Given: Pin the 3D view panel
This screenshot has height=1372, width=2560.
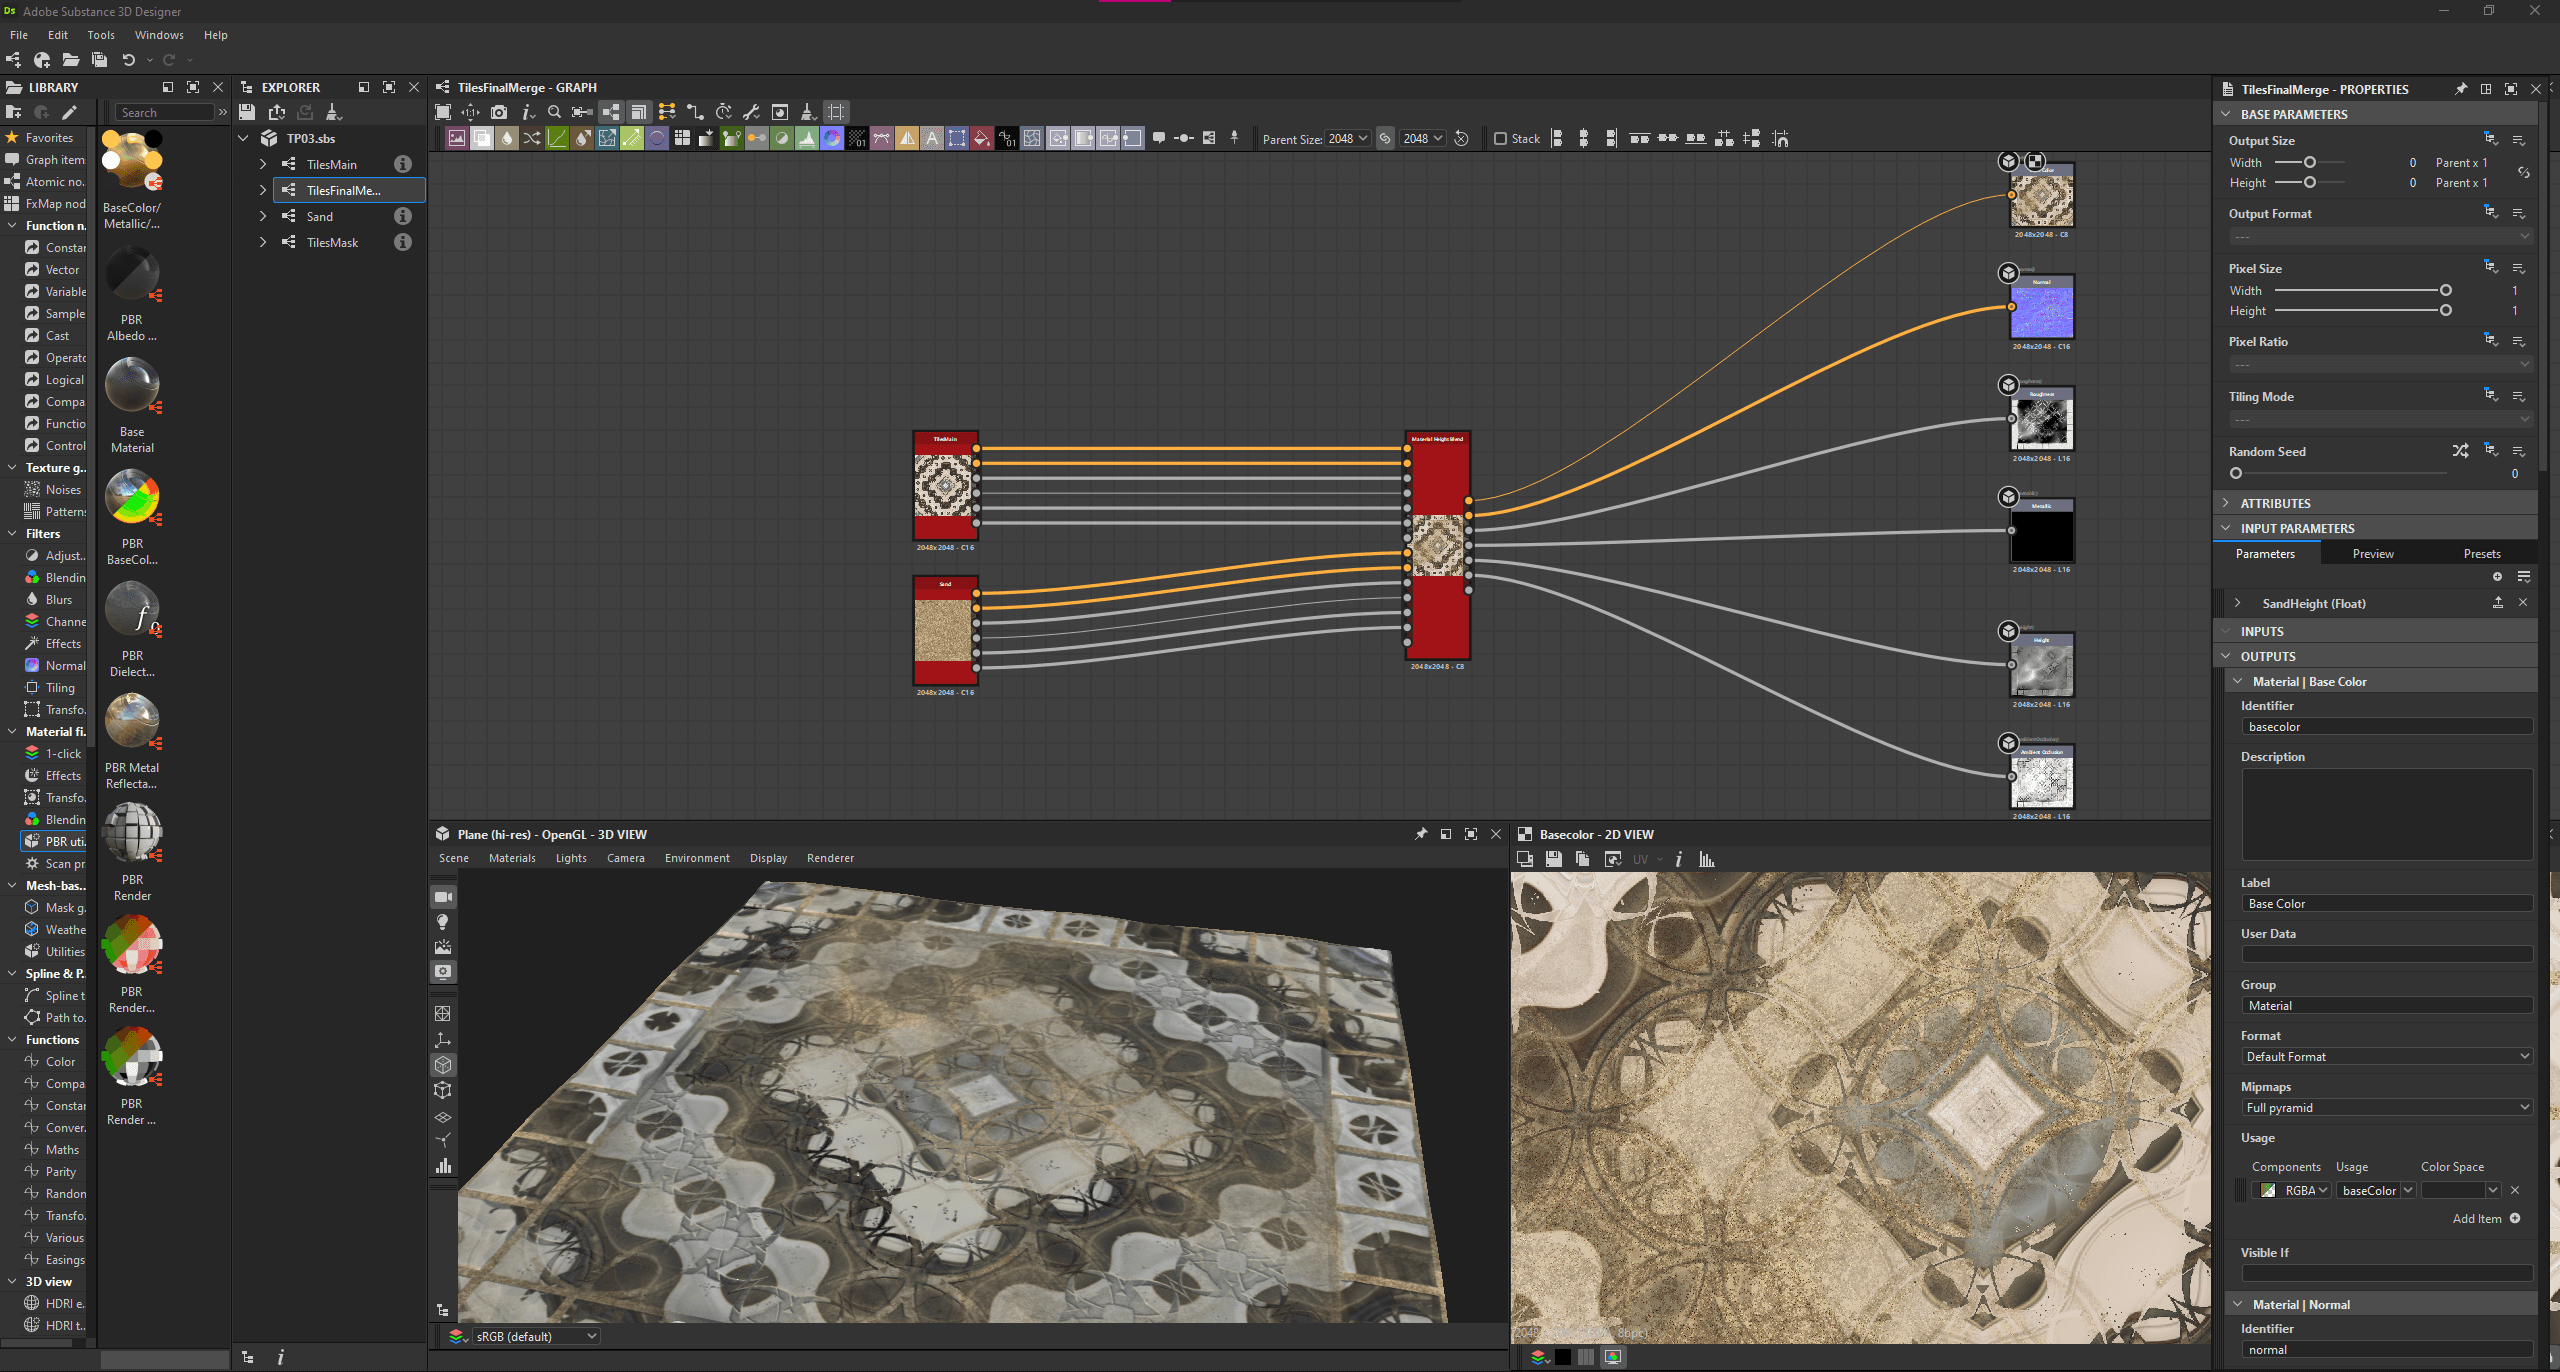Looking at the screenshot, I should point(1421,834).
